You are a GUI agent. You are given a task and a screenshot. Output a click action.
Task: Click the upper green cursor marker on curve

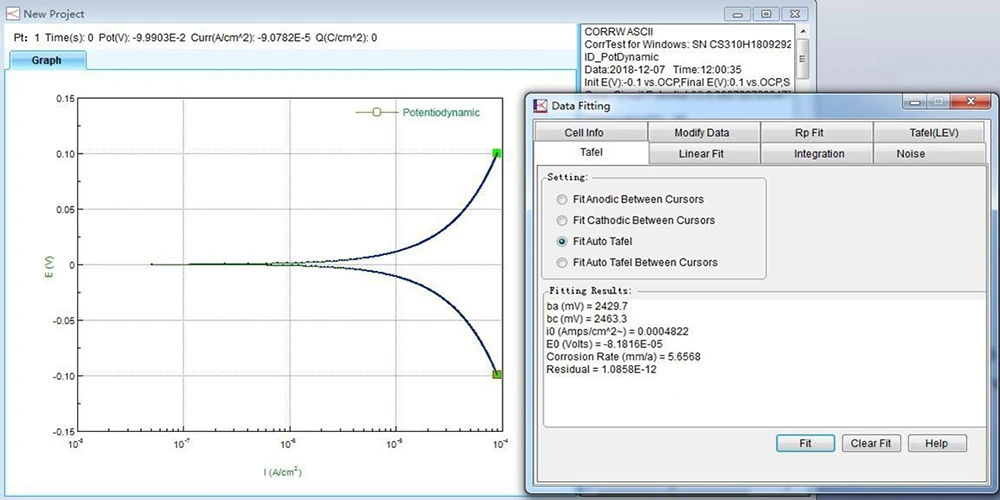point(496,153)
